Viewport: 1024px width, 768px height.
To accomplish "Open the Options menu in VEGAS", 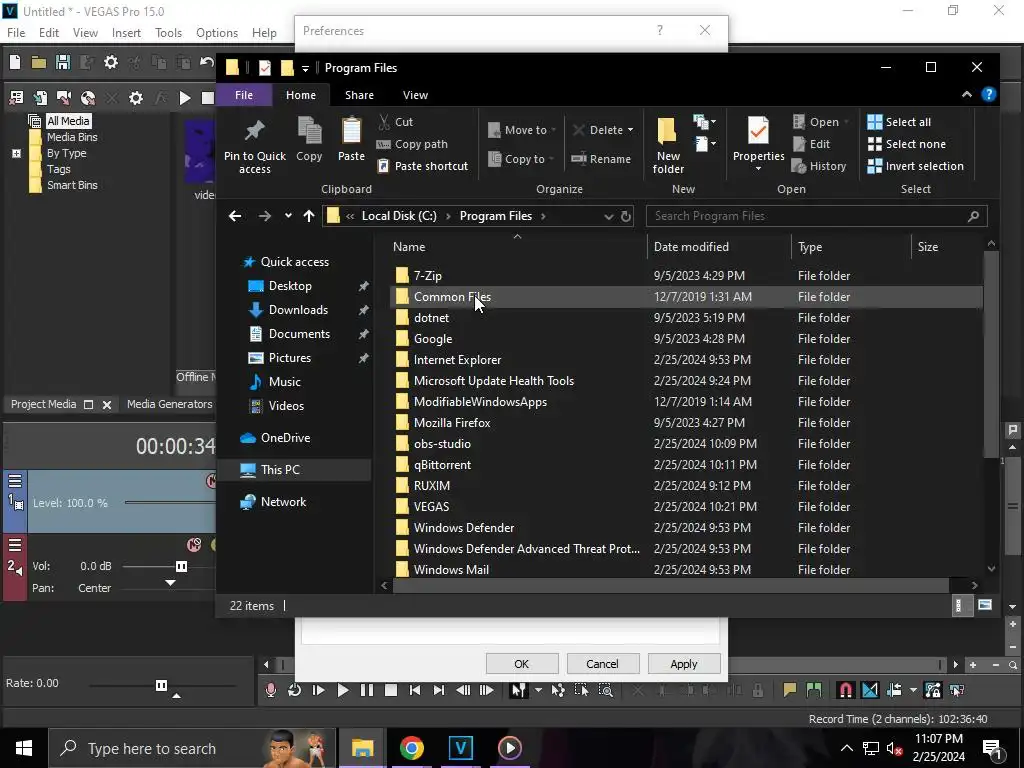I will (217, 33).
